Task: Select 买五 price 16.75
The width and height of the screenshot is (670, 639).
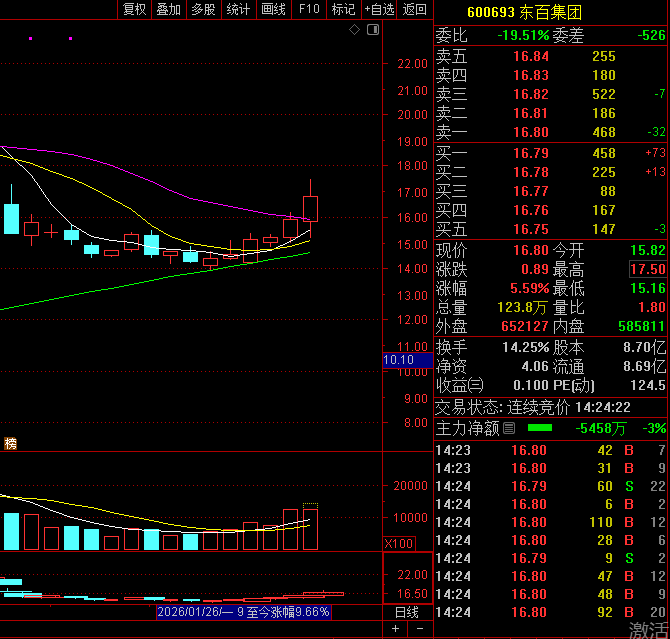Action: click(x=531, y=229)
